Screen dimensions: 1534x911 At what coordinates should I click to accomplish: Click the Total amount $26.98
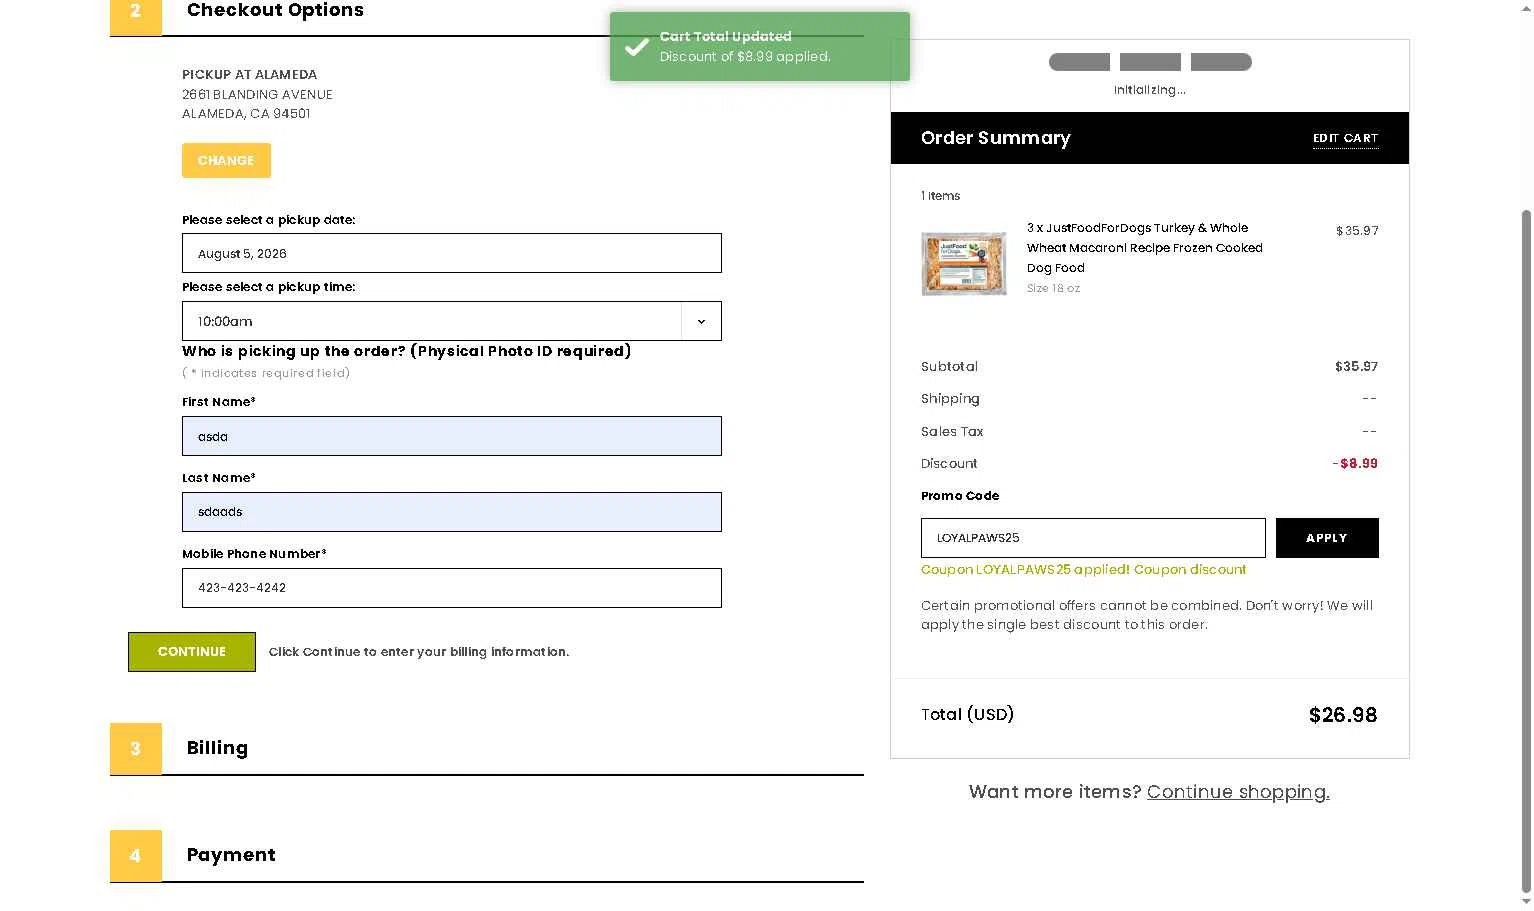click(x=1343, y=715)
